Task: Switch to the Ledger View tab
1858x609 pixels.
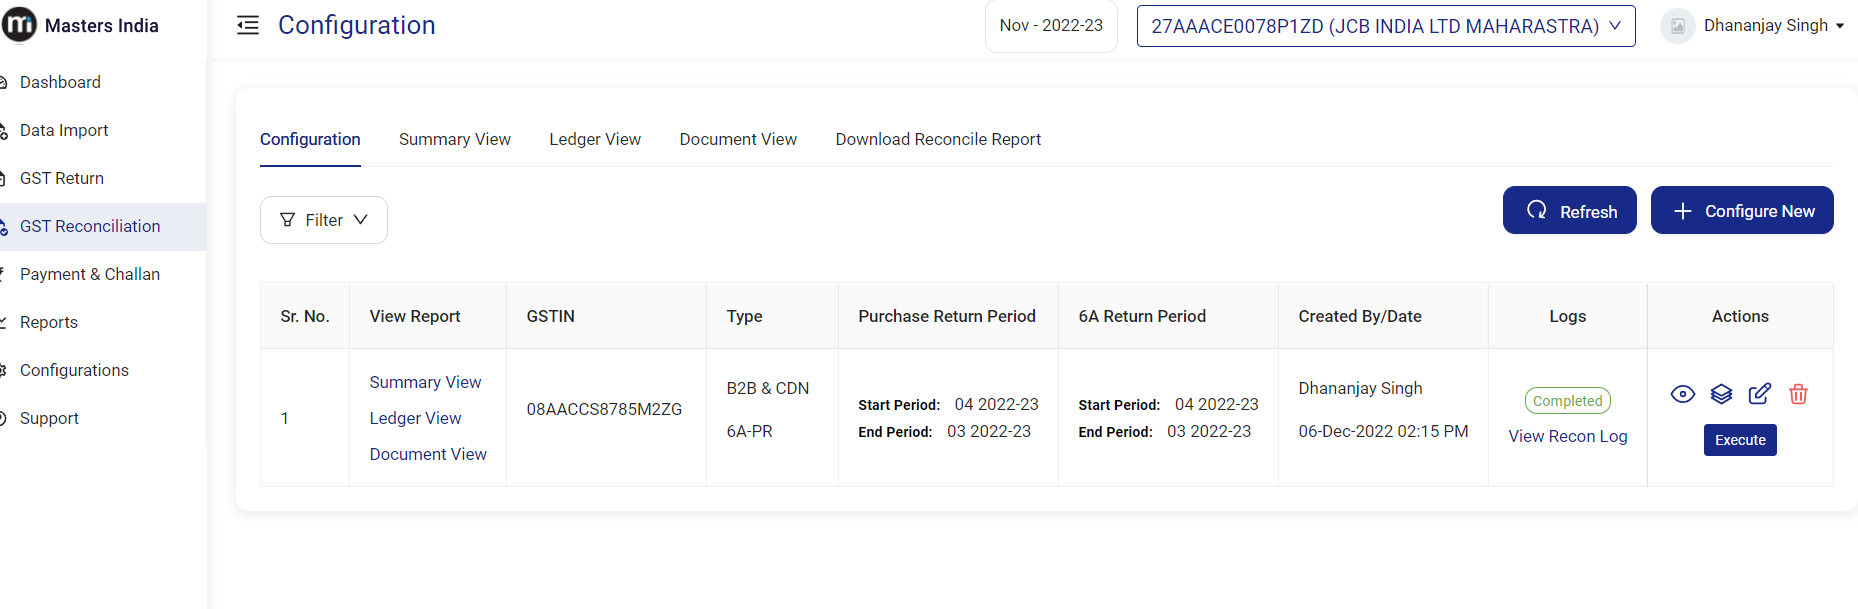Action: (x=595, y=140)
